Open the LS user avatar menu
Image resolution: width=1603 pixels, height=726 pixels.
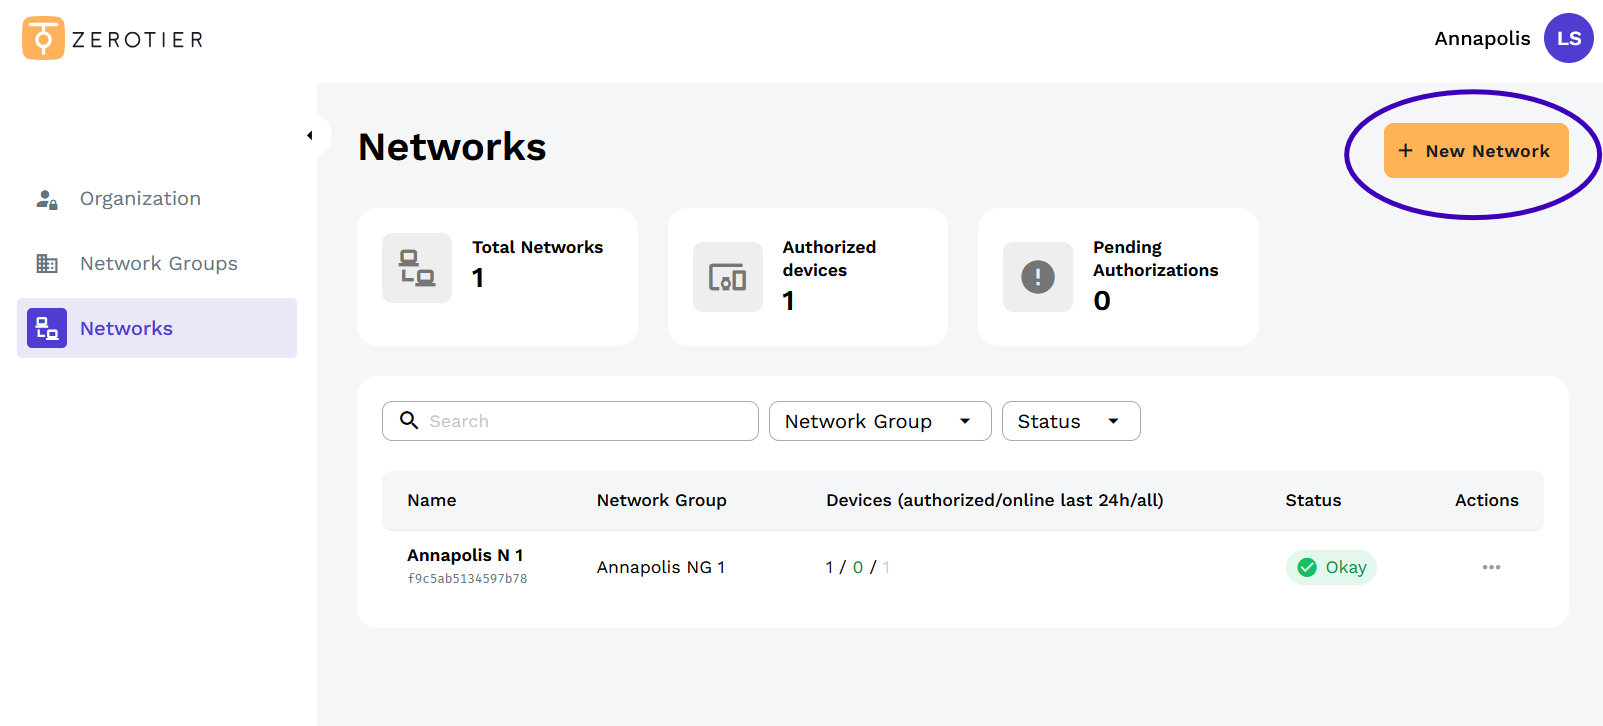1568,38
